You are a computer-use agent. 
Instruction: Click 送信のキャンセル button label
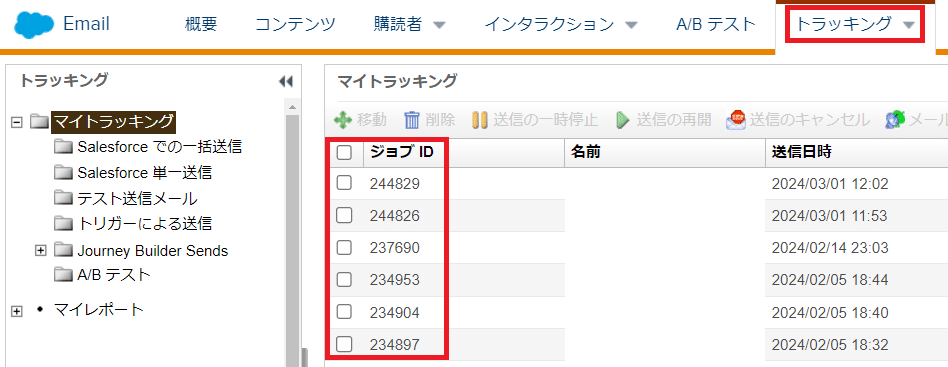tap(810, 120)
